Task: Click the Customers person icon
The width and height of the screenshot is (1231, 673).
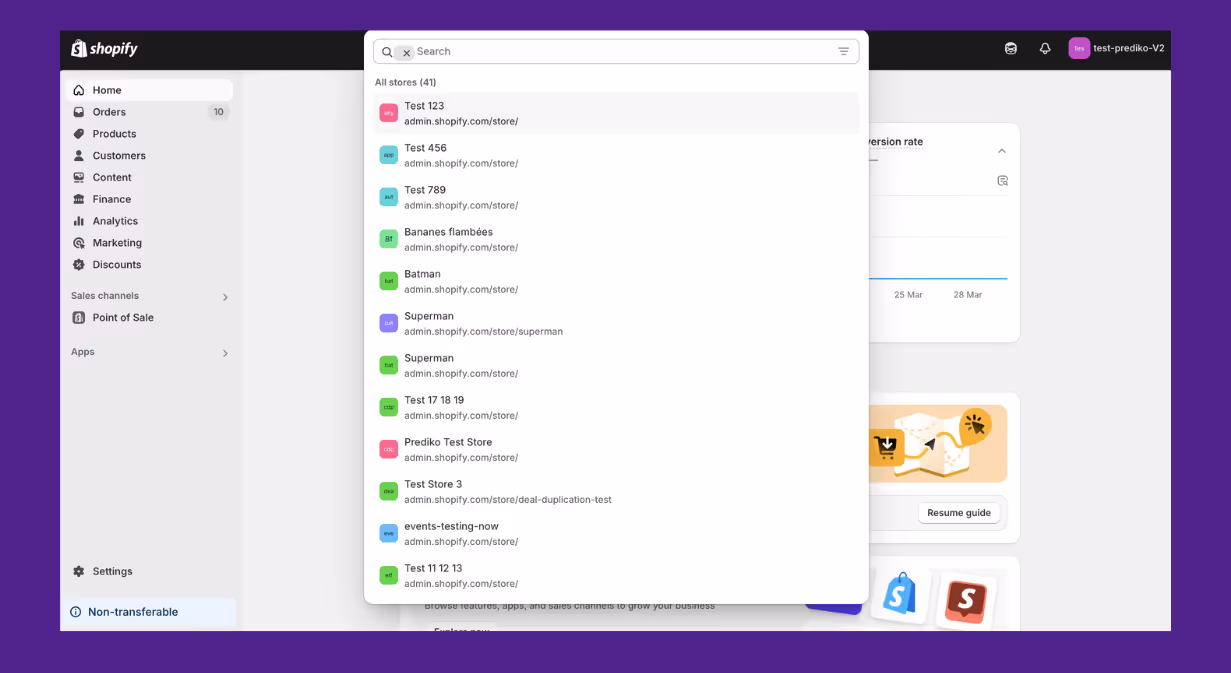Action: 79,156
